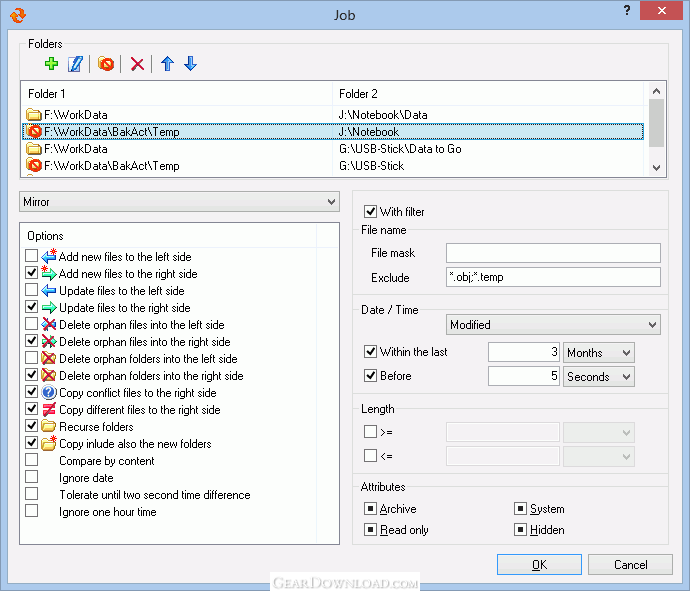
Task: Toggle the Read only attribute checkbox
Action: pos(370,529)
